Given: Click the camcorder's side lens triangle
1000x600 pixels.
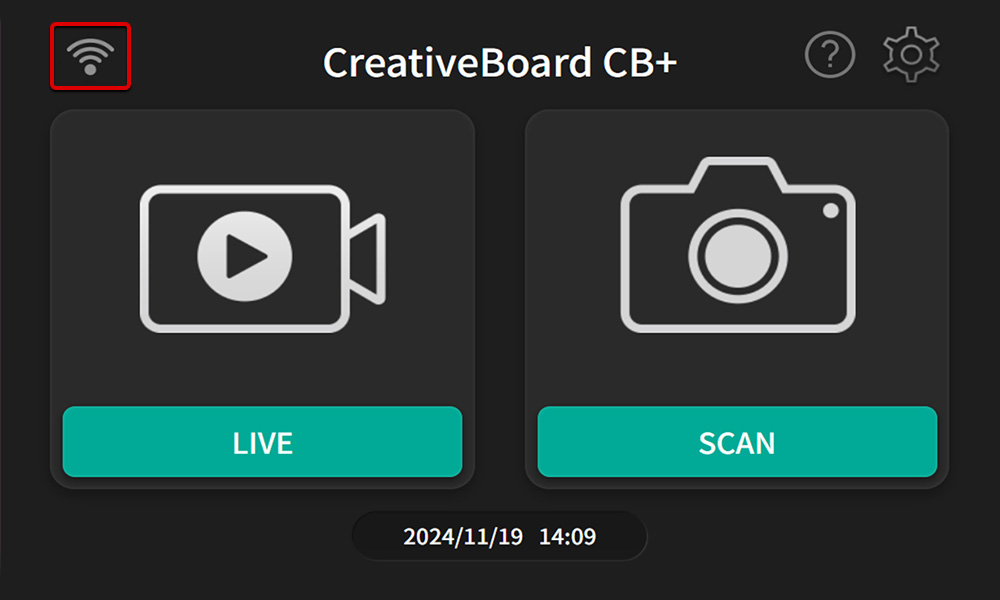Looking at the screenshot, I should click(367, 259).
